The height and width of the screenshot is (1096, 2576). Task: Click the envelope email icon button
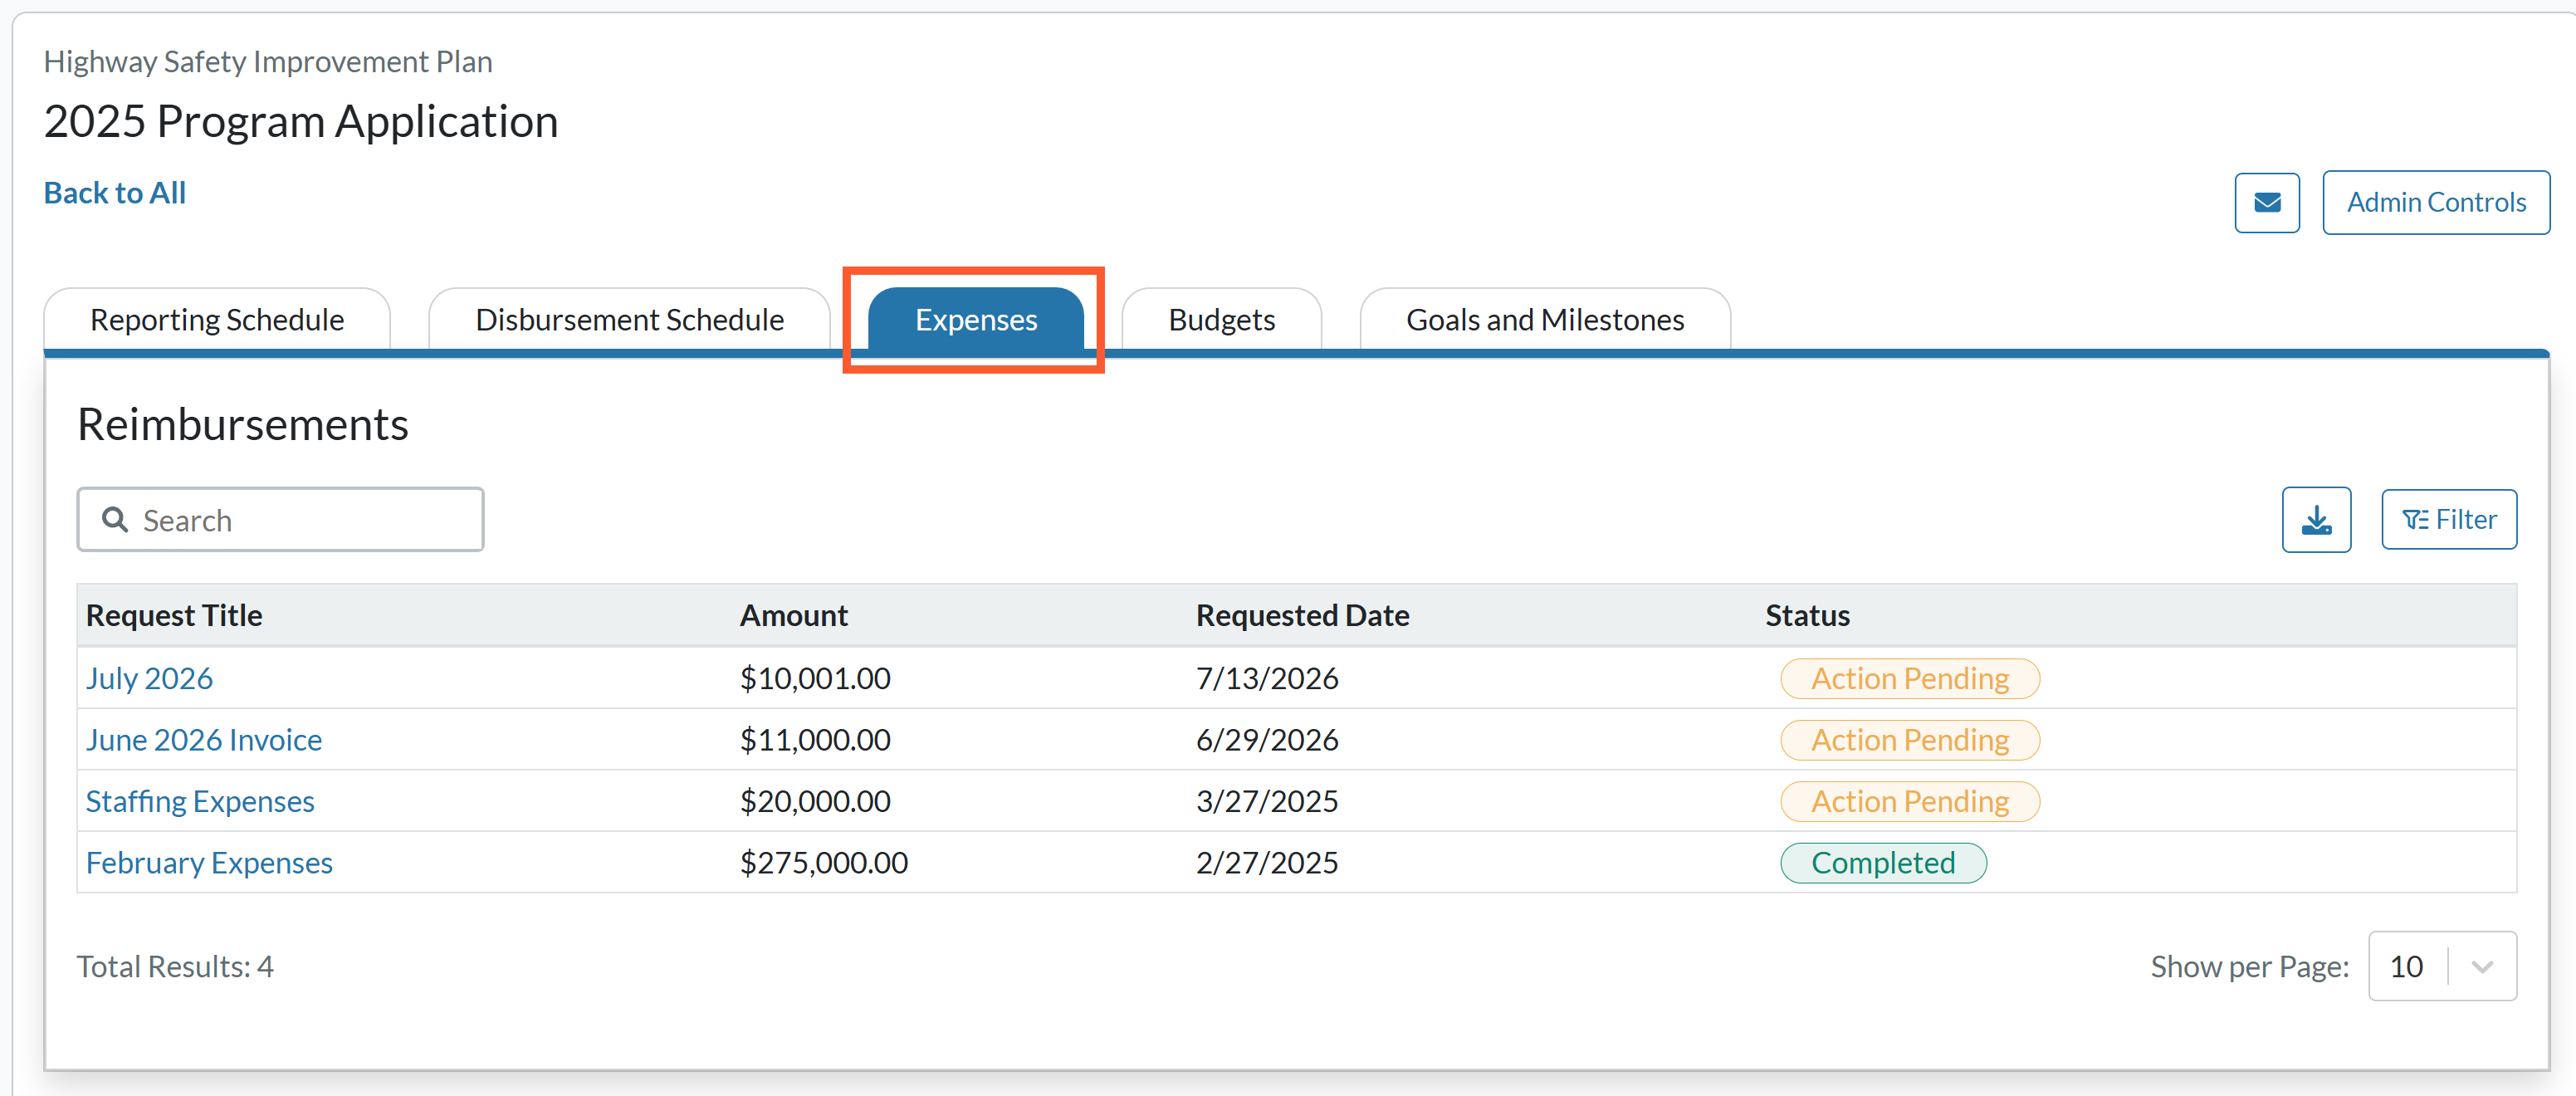point(2266,203)
